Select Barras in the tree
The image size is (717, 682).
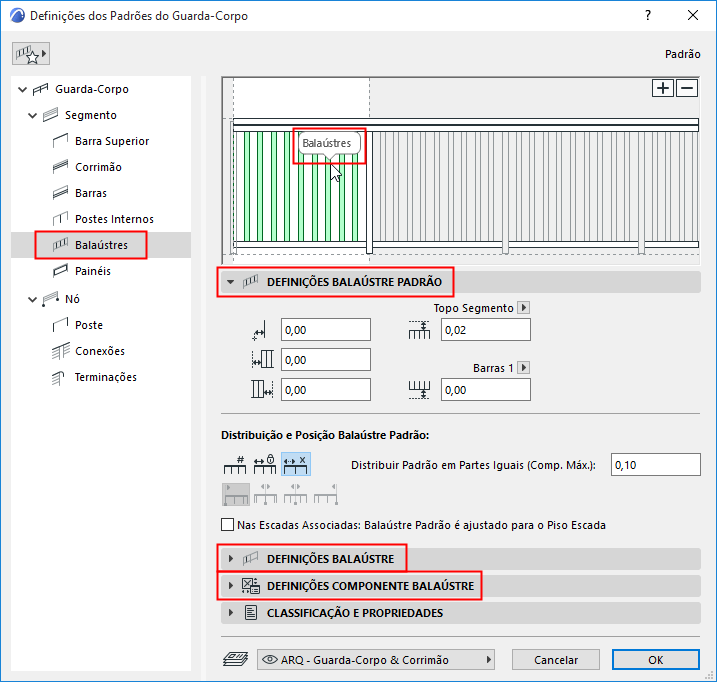click(91, 193)
